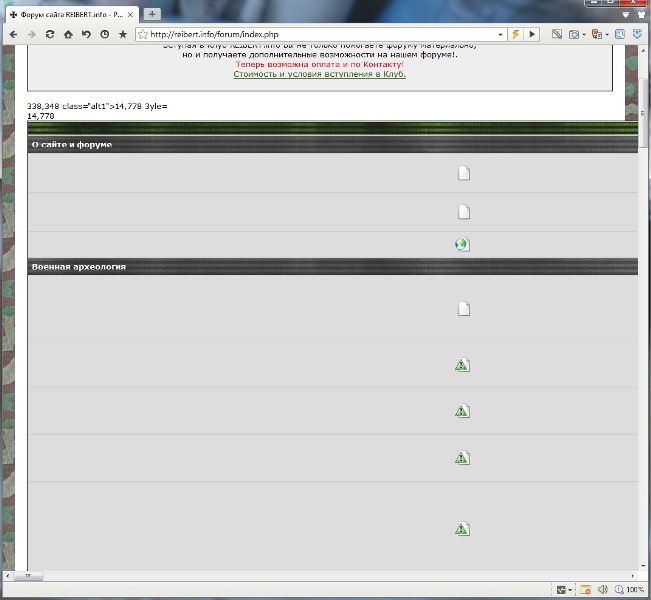The width and height of the screenshot is (651, 600).
Task: Bookmark page with address bar star outline
Action: [143, 34]
